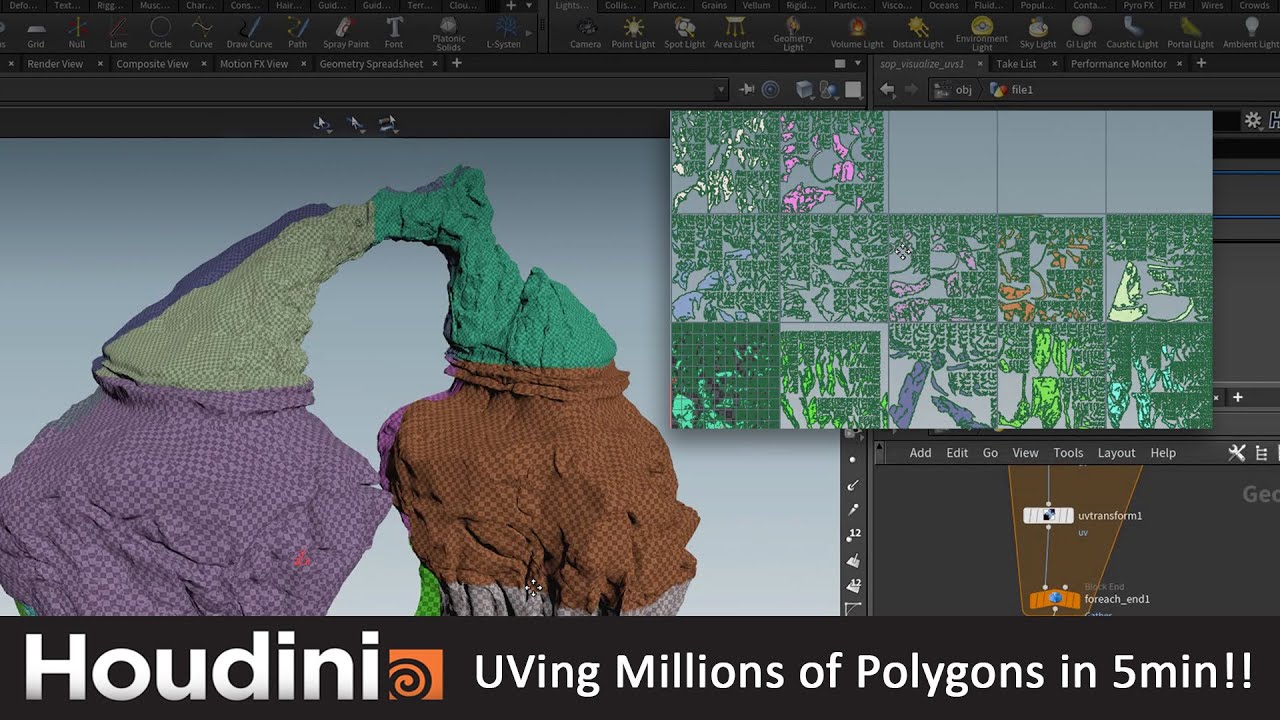The width and height of the screenshot is (1280, 720).
Task: Toggle the viewport pin pane button
Action: (x=747, y=90)
